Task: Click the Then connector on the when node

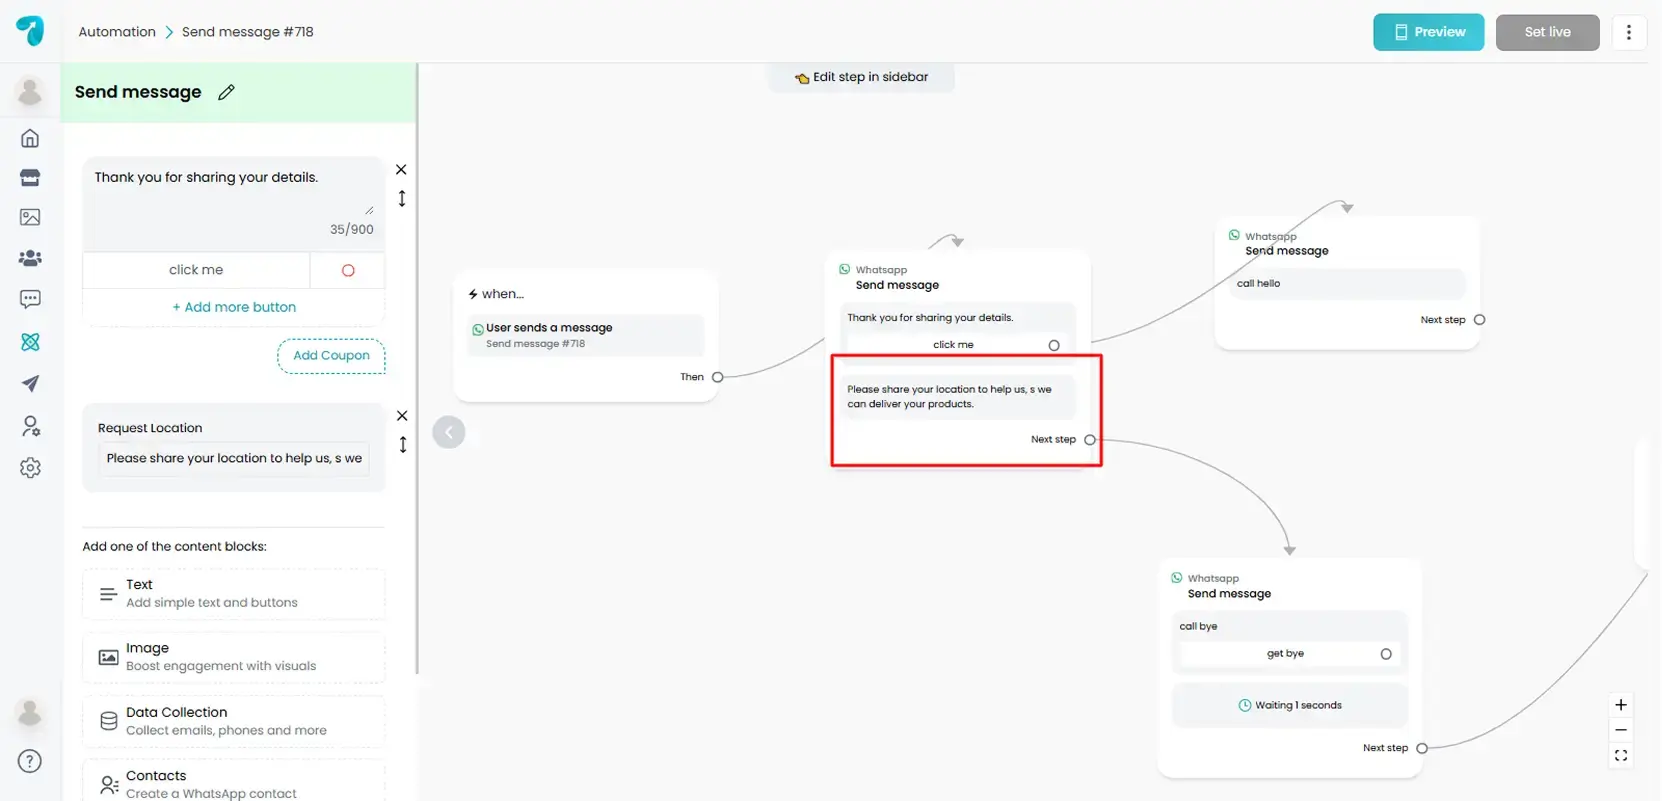Action: click(717, 377)
